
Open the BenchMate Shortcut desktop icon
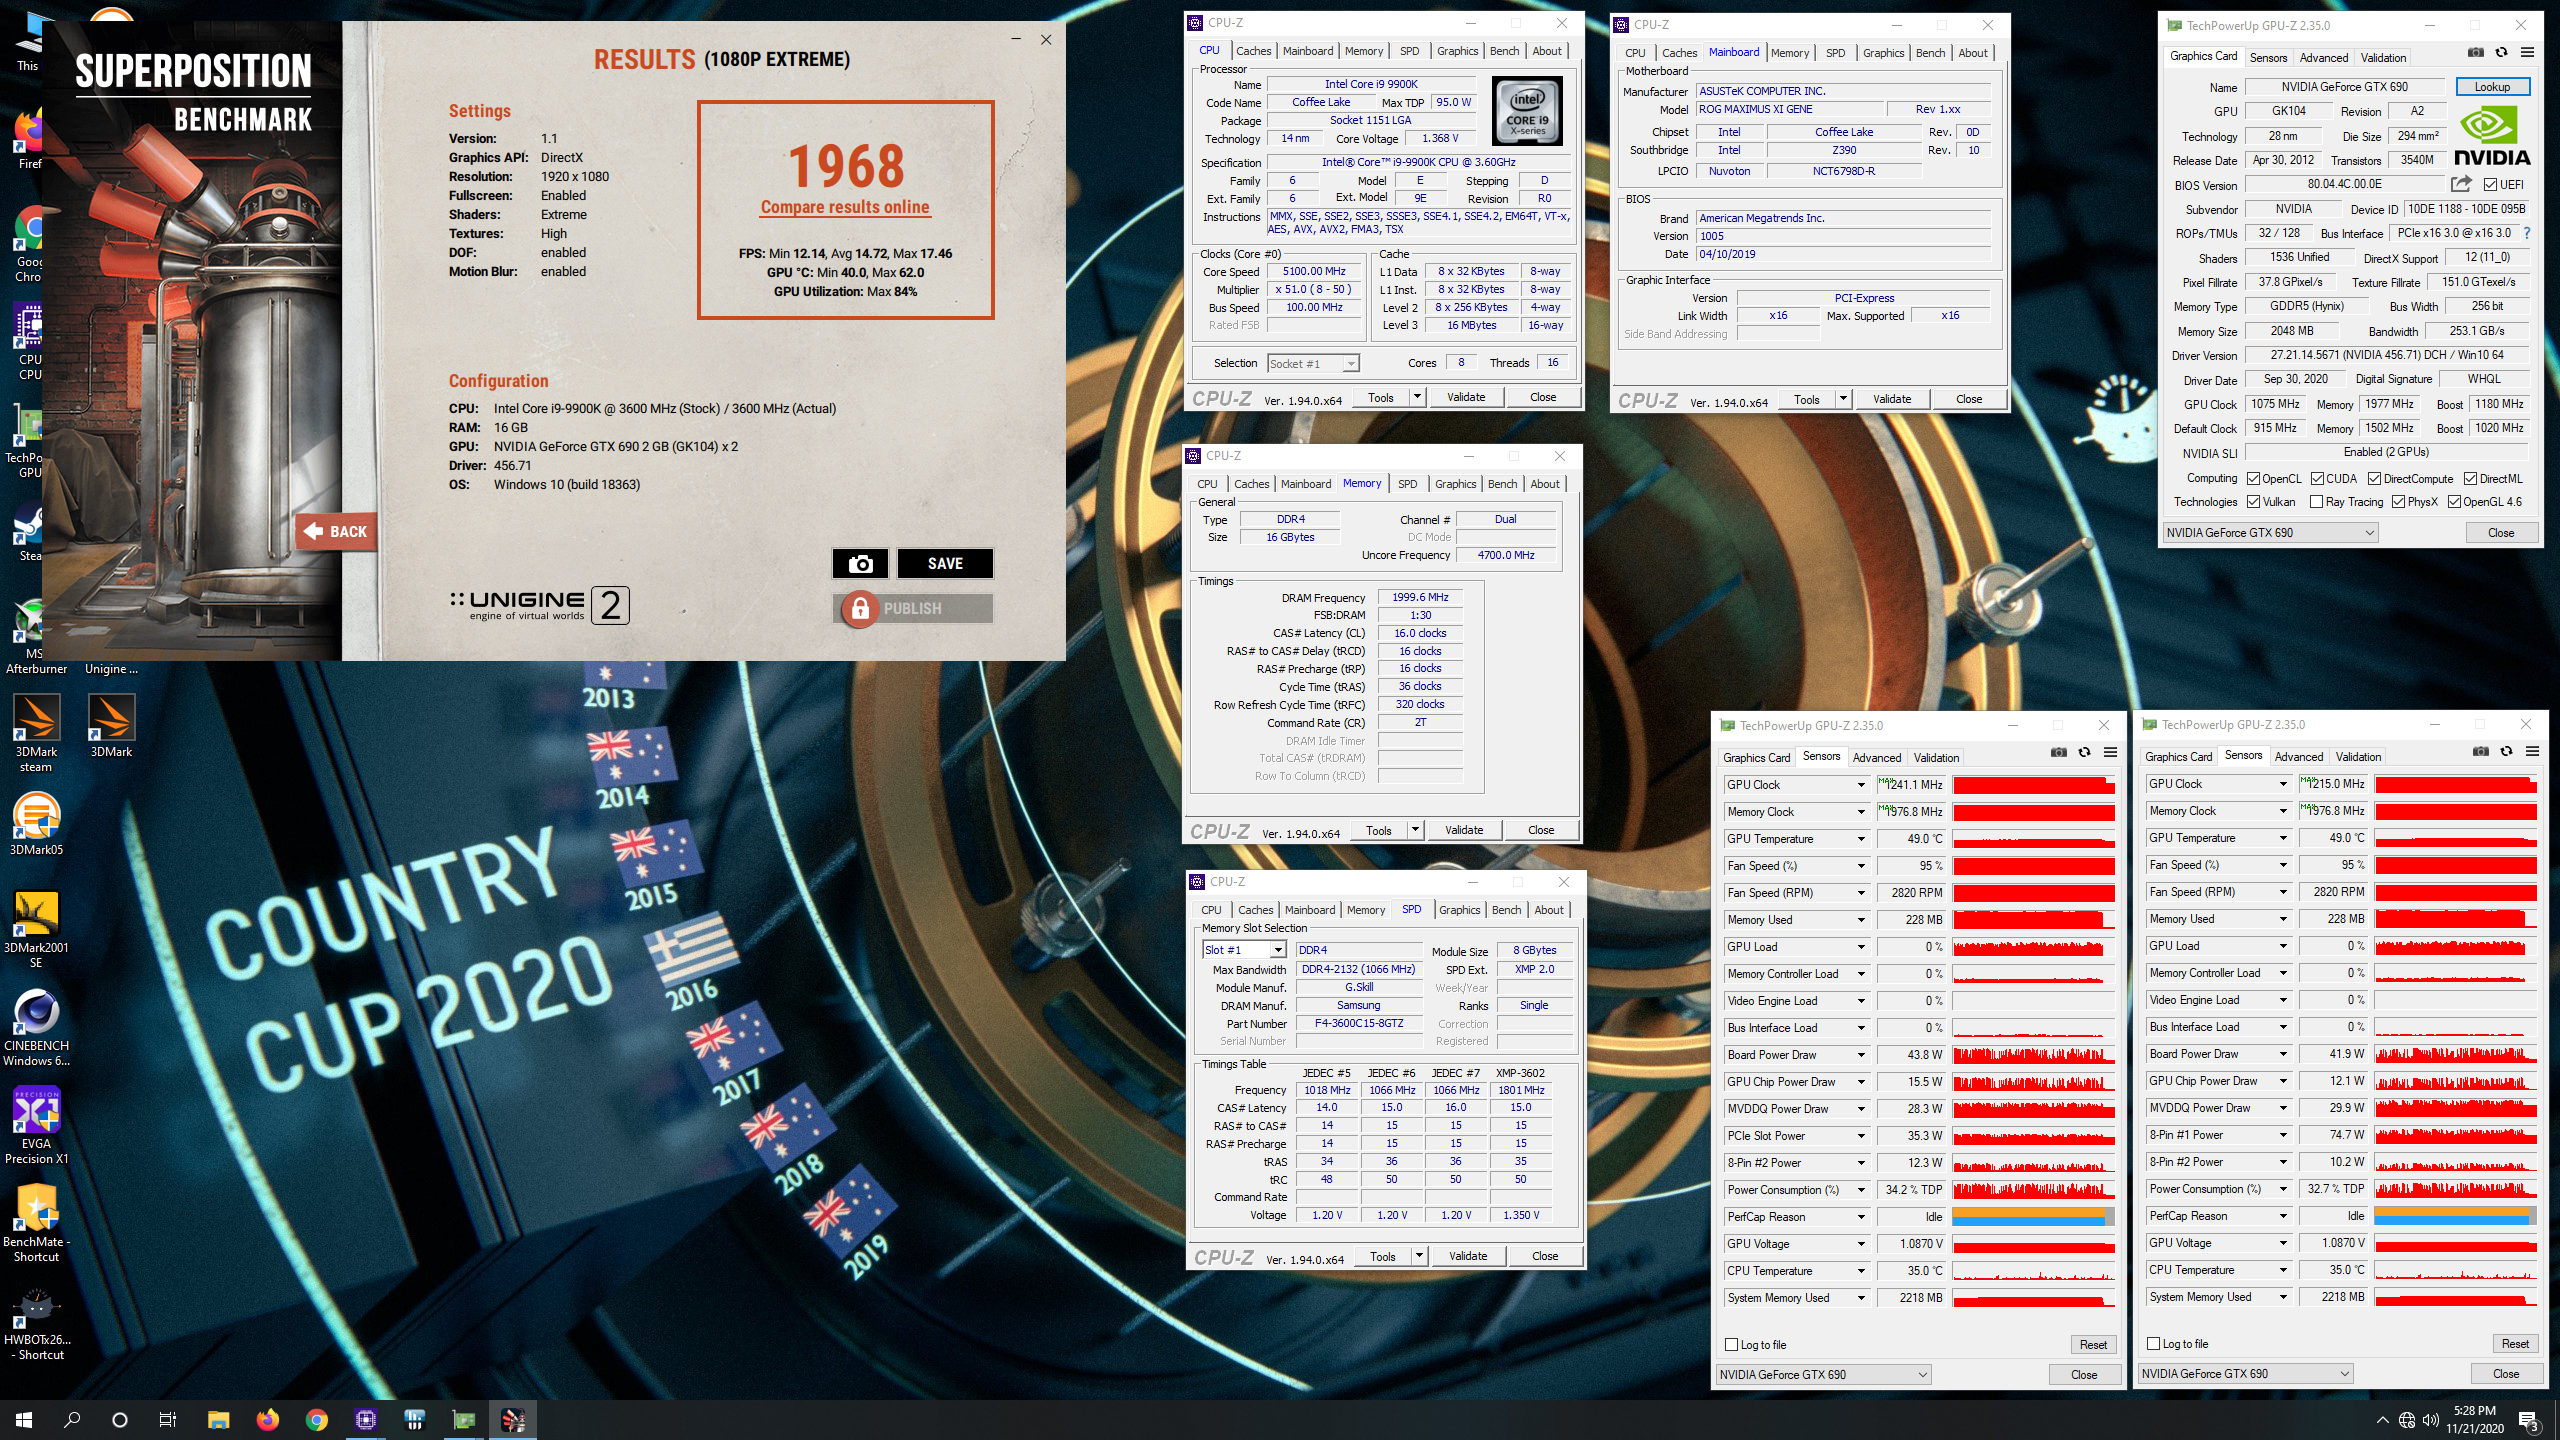click(x=36, y=1223)
